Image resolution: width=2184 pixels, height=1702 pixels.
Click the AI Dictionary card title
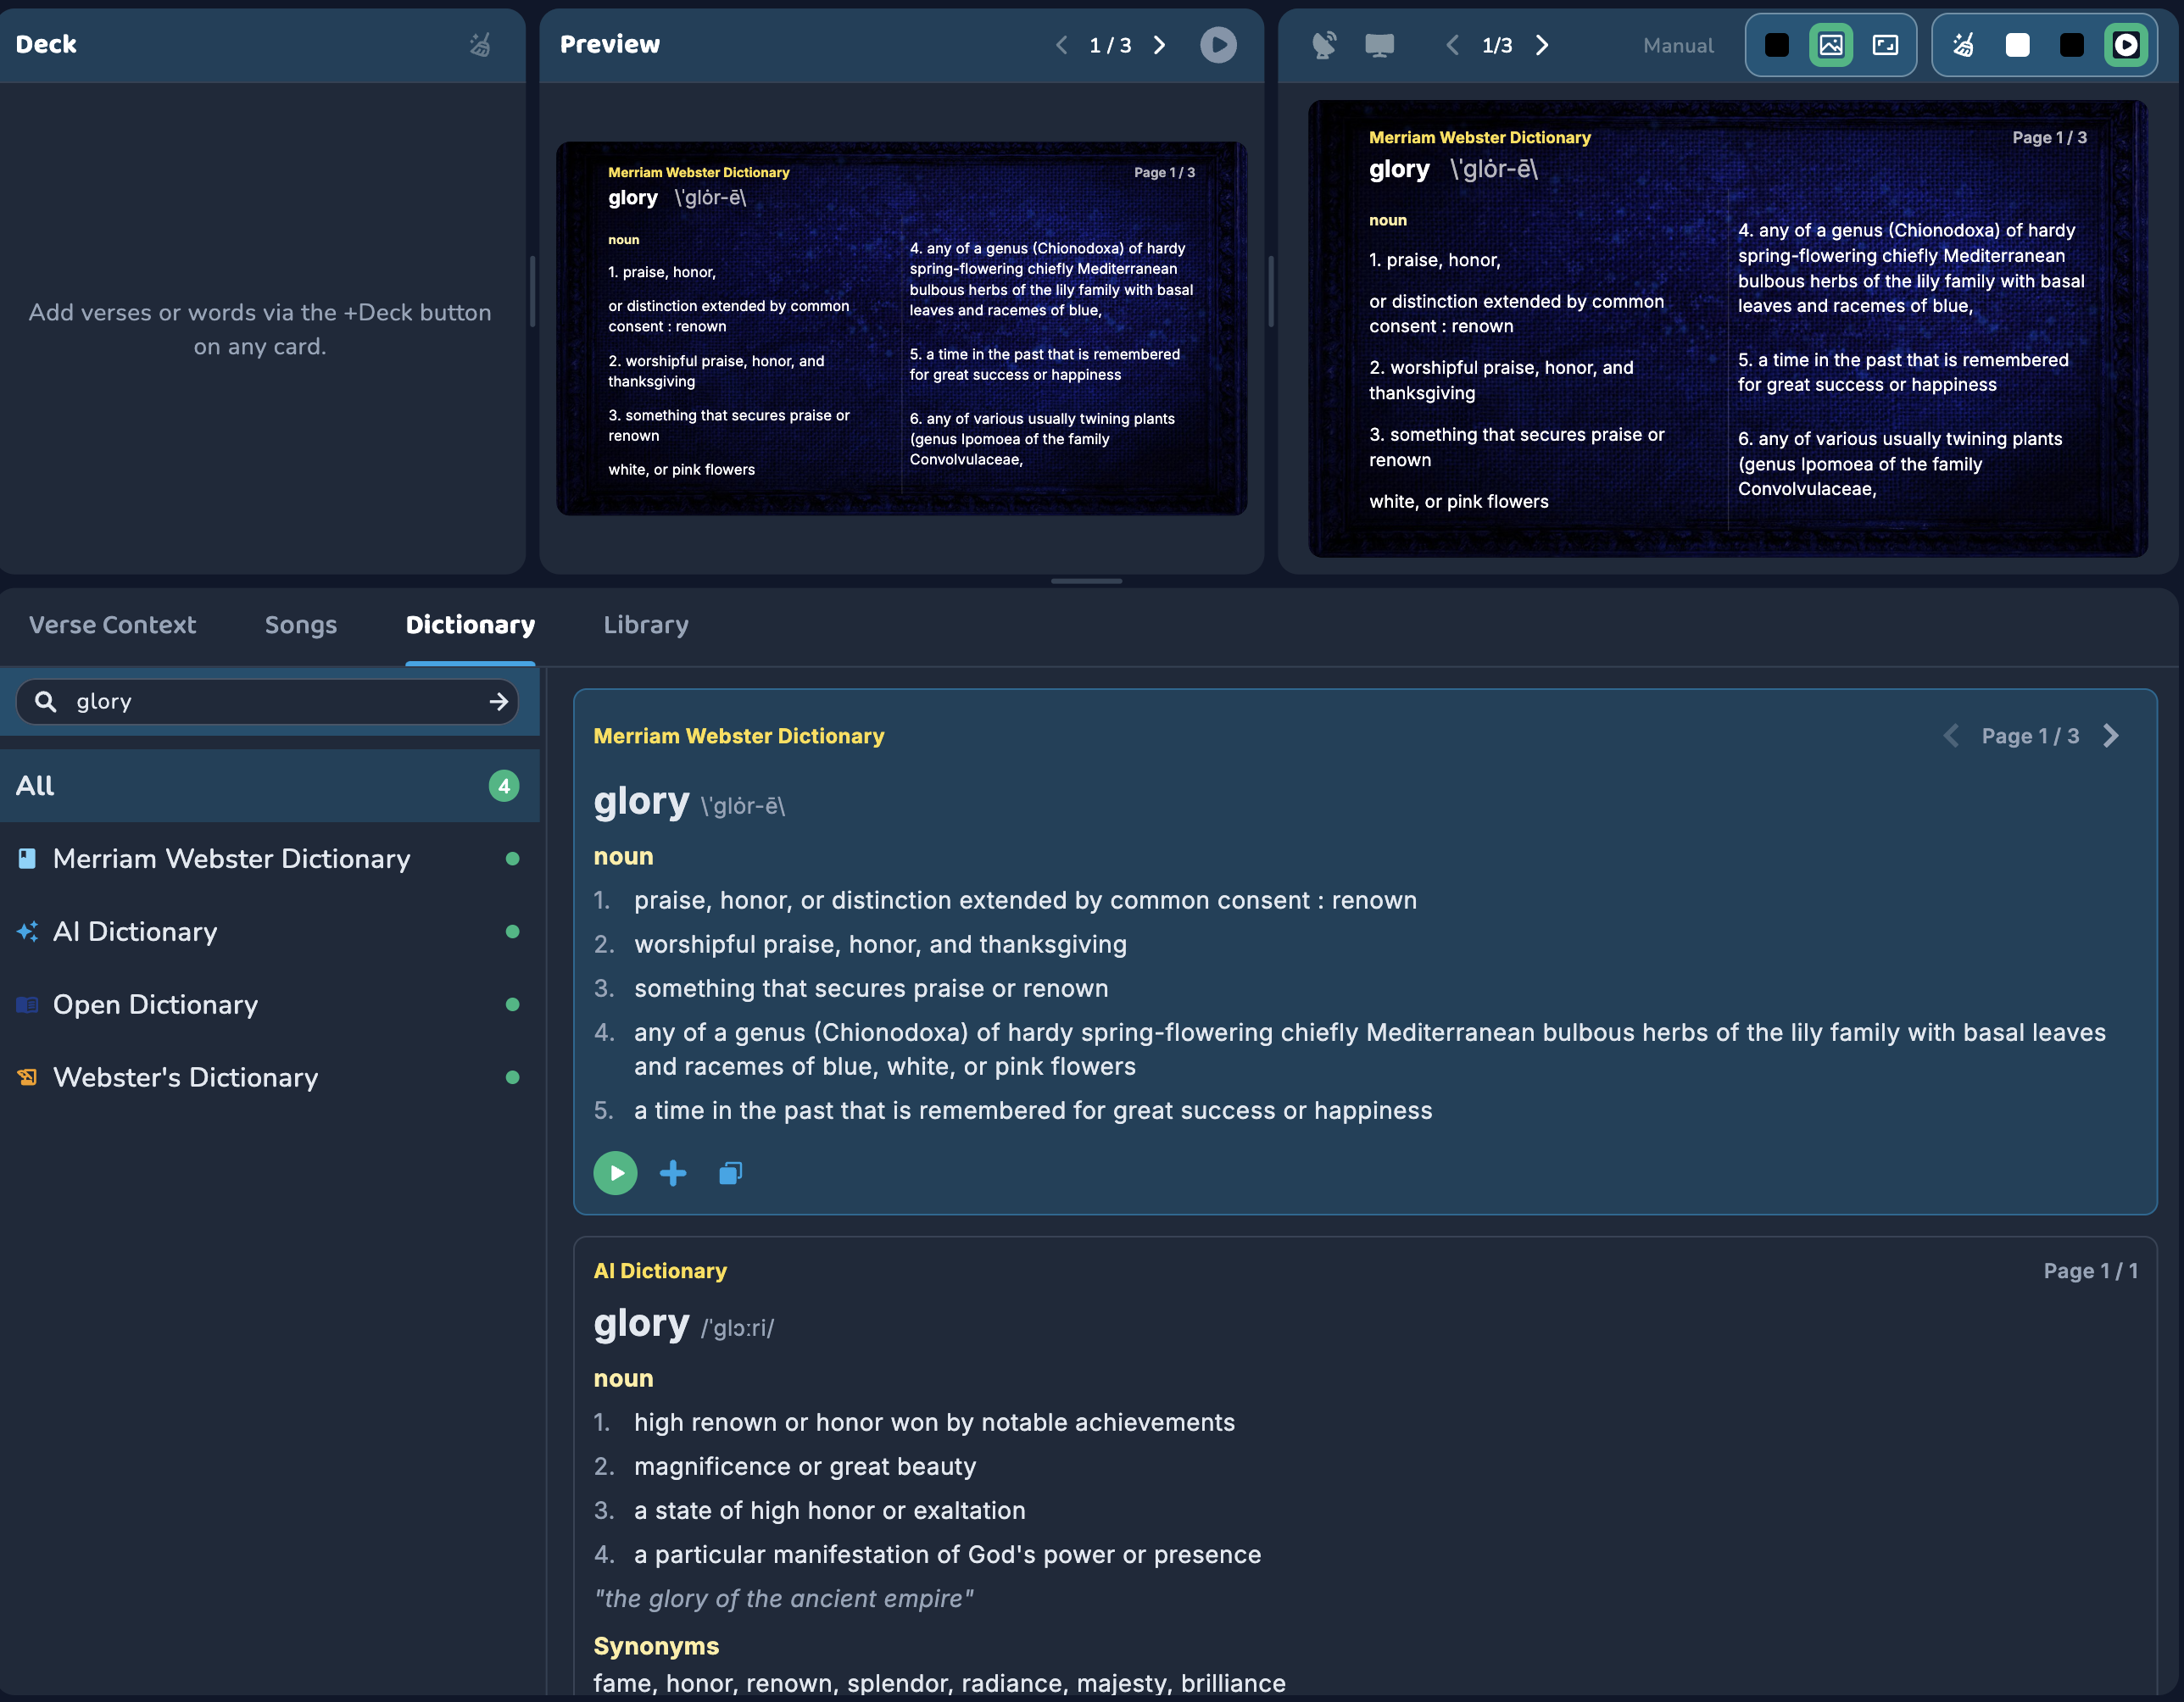(660, 1272)
